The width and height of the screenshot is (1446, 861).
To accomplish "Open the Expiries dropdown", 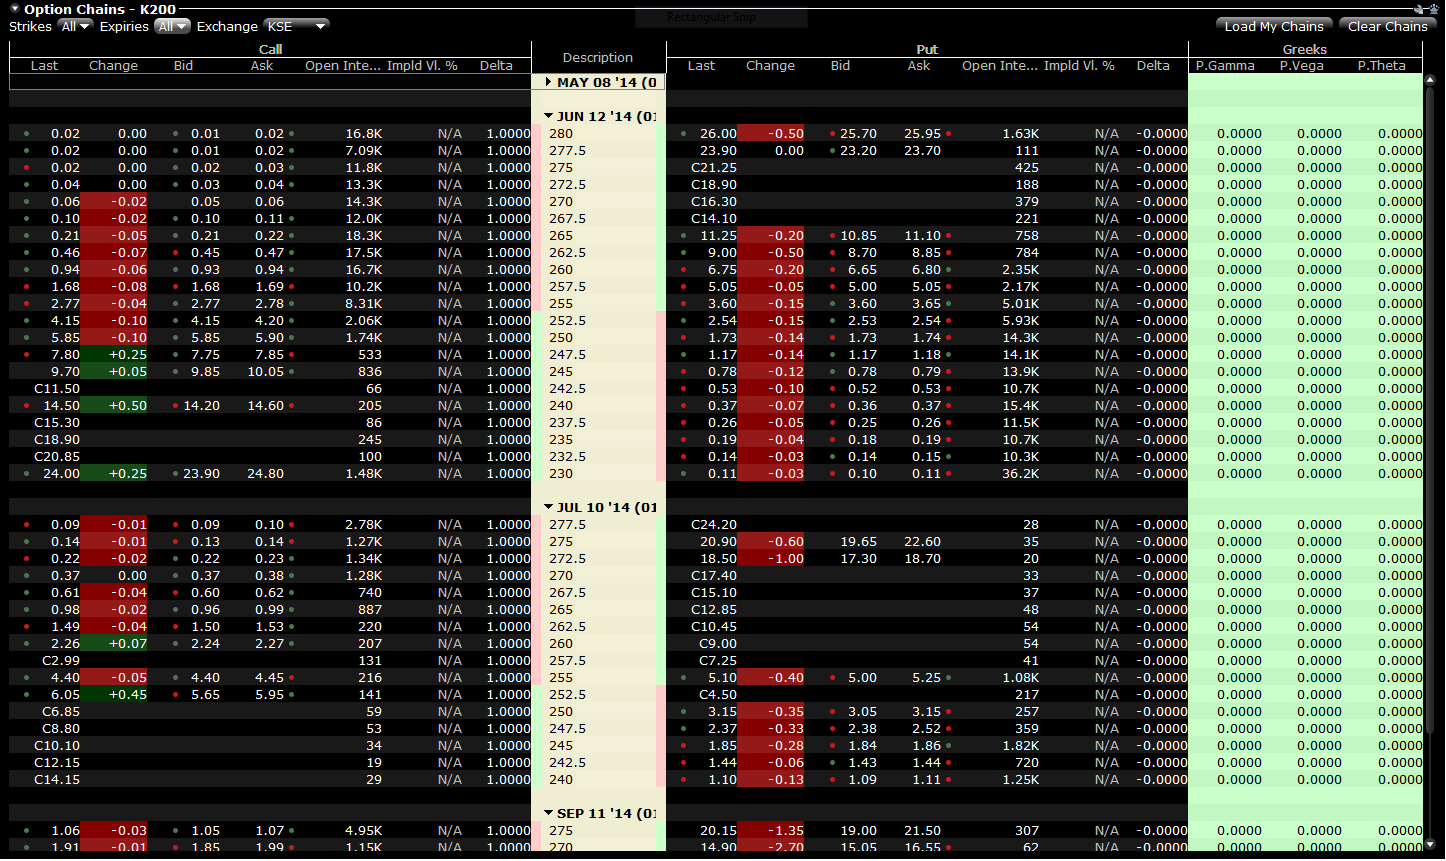I will (172, 26).
